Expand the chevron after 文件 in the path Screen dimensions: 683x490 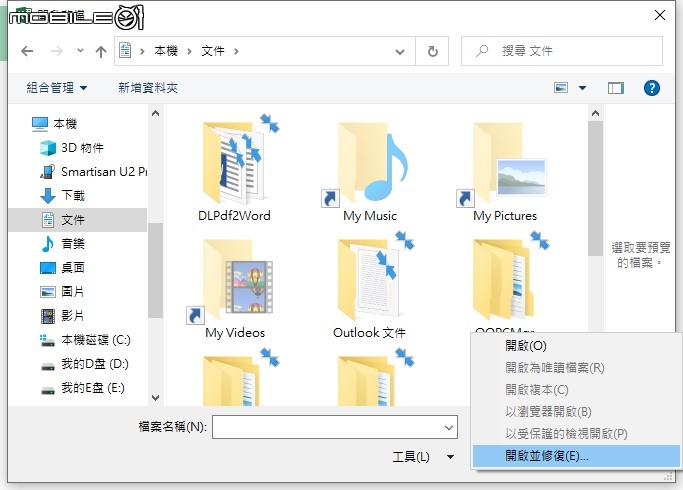click(x=236, y=51)
